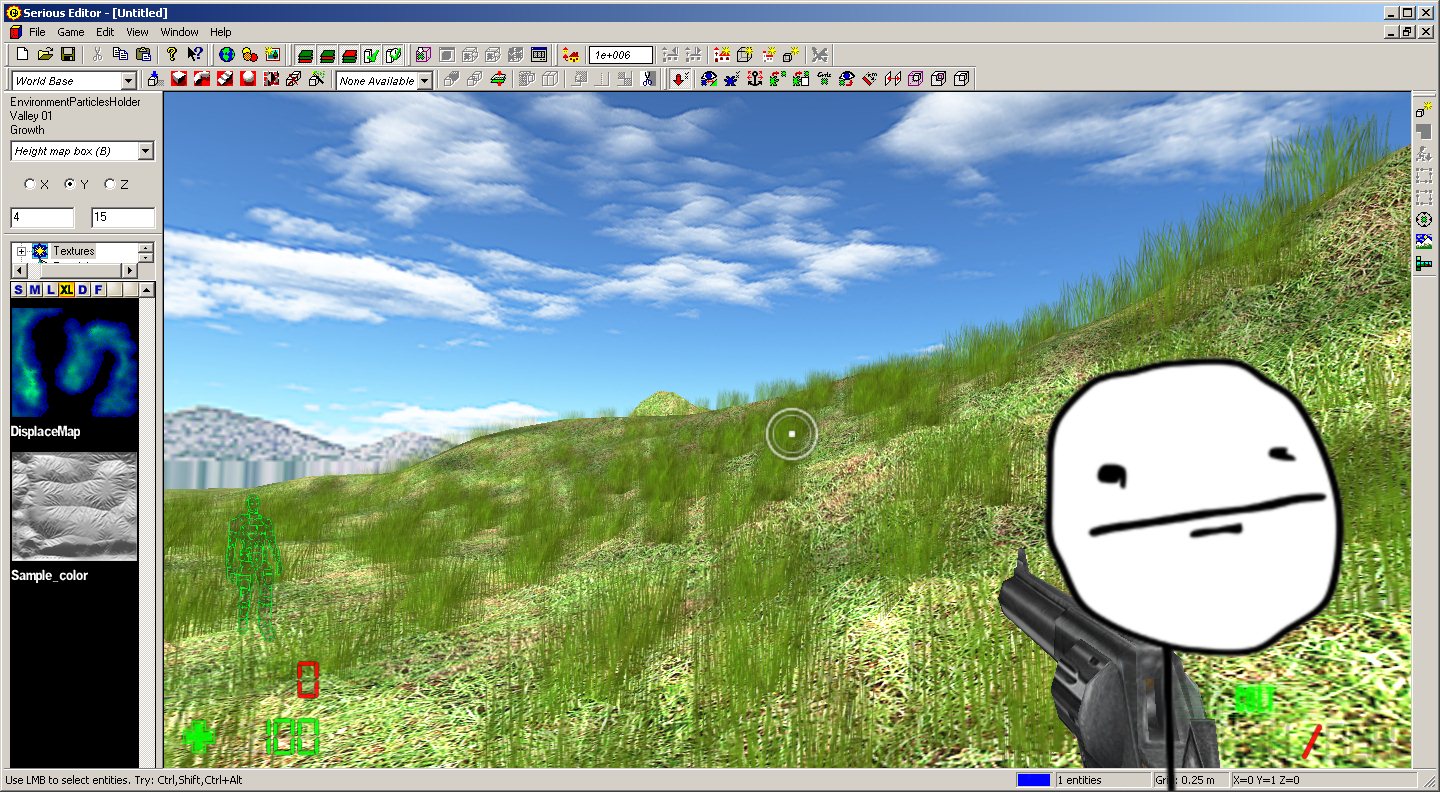
Task: Click the red ball primitive icon
Action: (x=247, y=79)
